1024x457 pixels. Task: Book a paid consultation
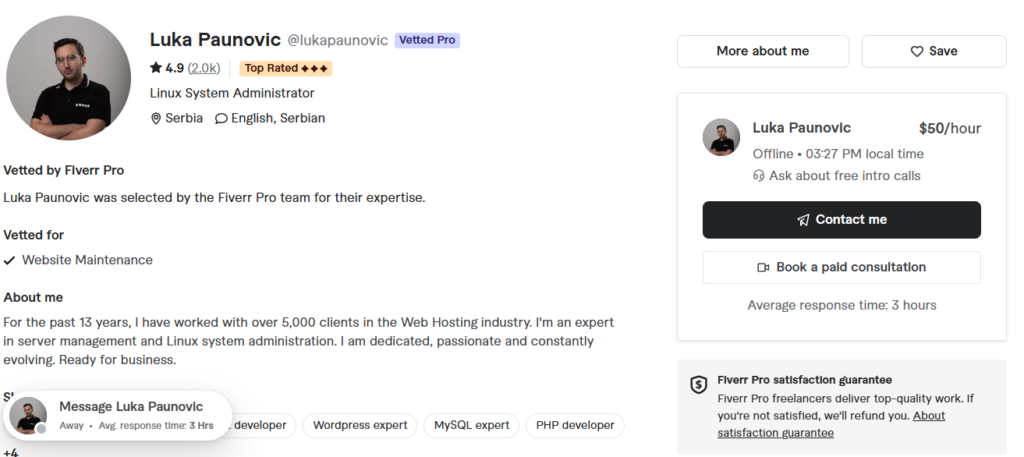(x=841, y=268)
